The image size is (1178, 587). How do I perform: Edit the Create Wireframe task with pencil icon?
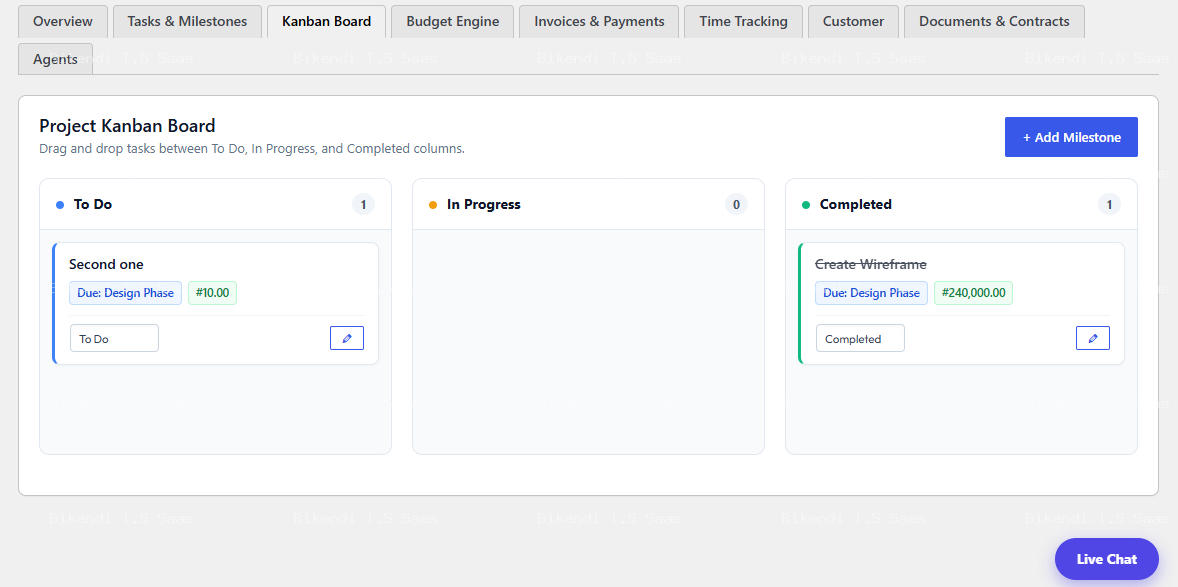1093,338
